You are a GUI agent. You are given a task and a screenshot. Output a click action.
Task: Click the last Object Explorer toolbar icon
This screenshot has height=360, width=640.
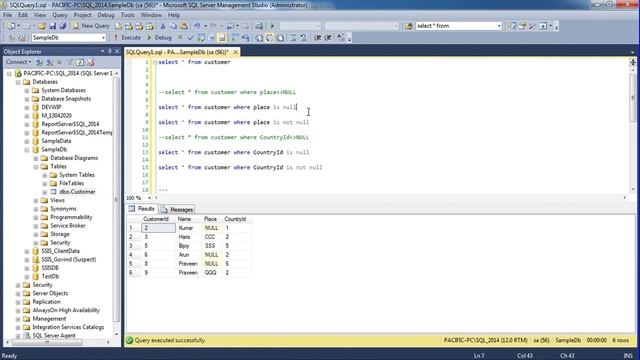pos(91,62)
